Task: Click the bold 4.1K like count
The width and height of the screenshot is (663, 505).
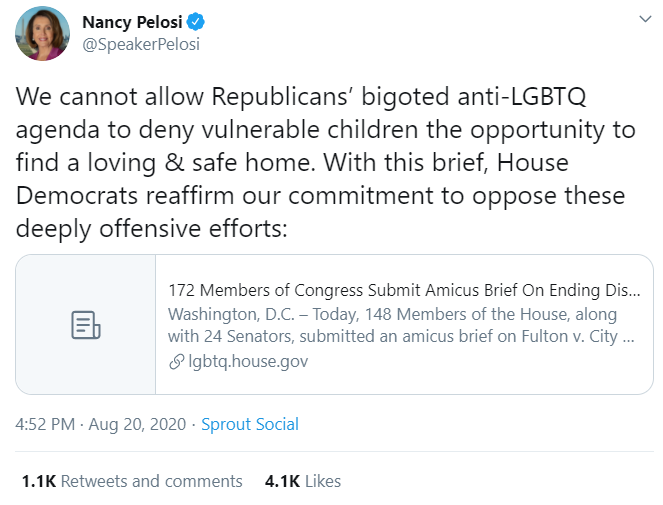Action: pos(282,481)
